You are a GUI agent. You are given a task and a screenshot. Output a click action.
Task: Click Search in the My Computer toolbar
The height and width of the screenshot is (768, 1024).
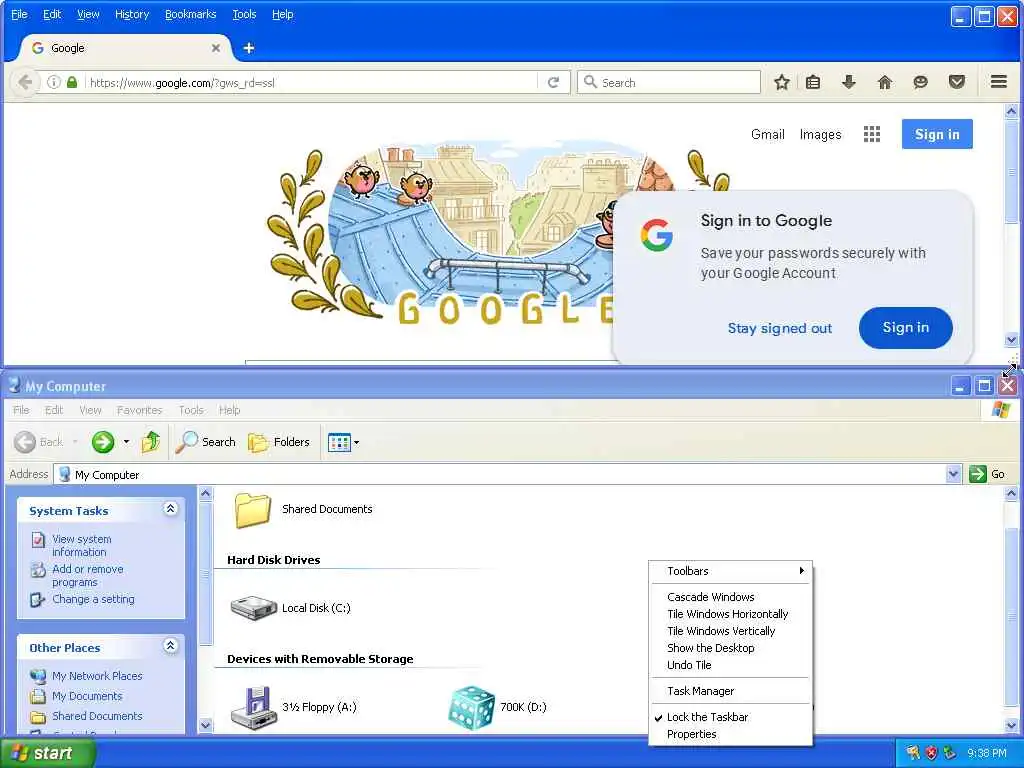[206, 442]
